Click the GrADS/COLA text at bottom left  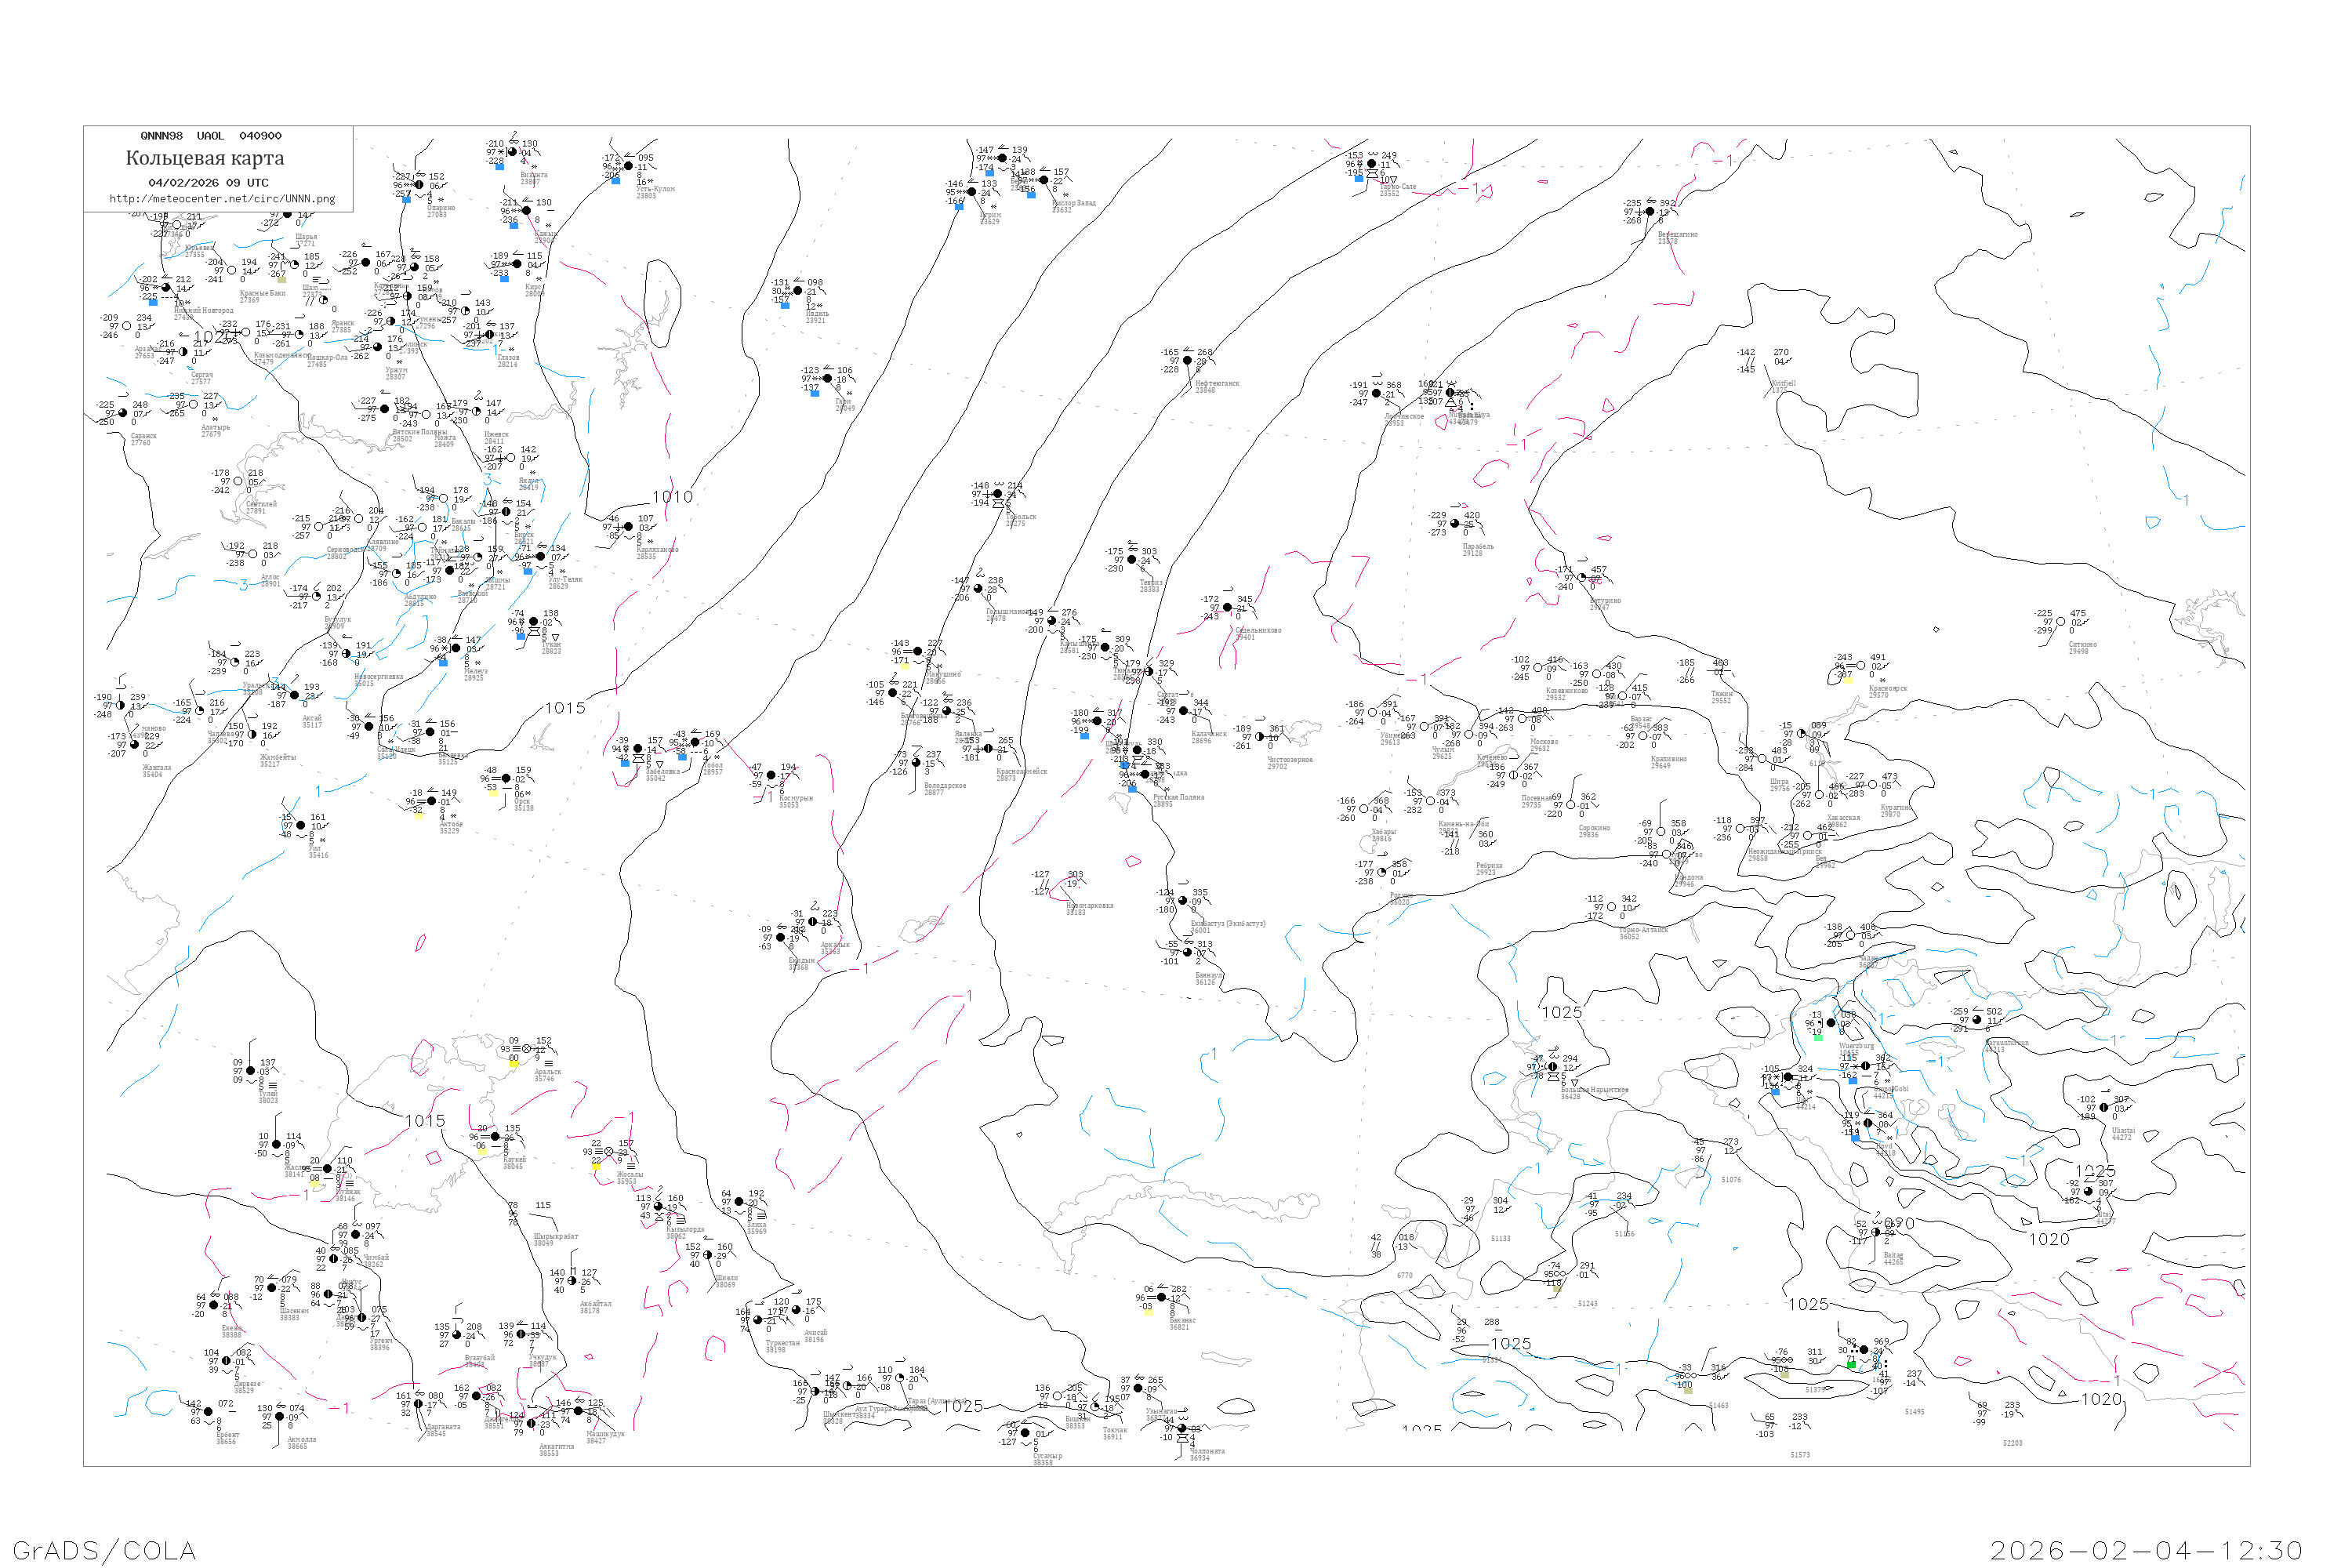coord(104,1550)
